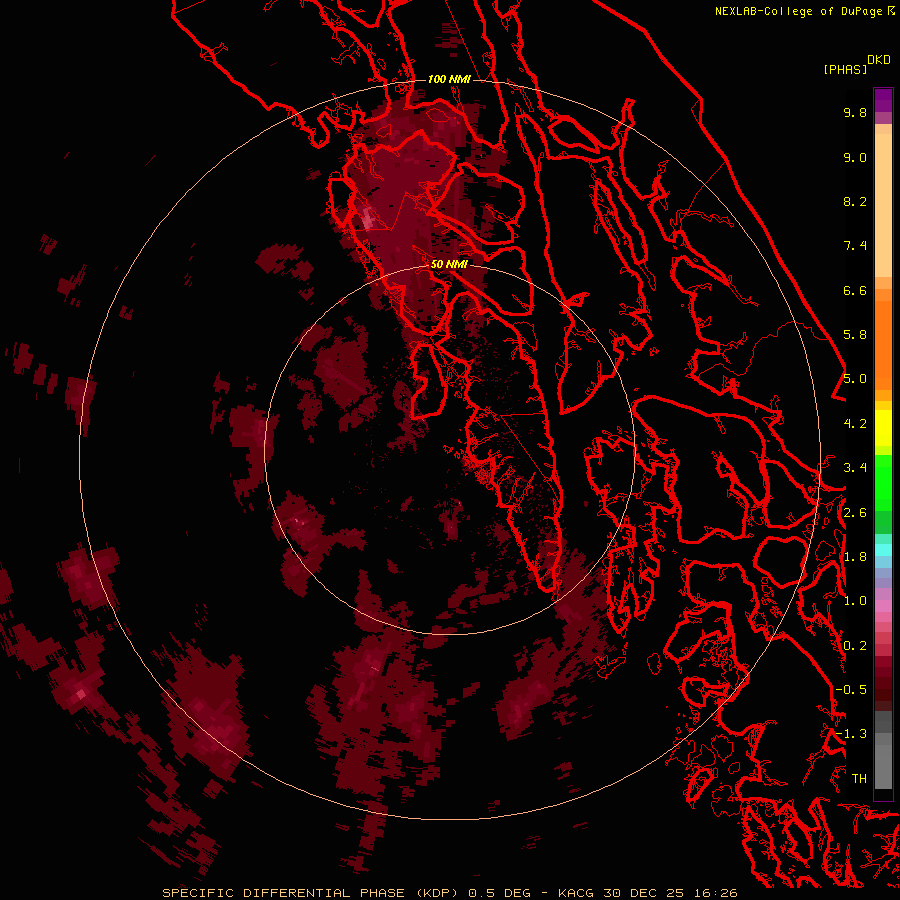The height and width of the screenshot is (900, 900).
Task: Click the 50 NMI range ring label
Action: point(449,264)
